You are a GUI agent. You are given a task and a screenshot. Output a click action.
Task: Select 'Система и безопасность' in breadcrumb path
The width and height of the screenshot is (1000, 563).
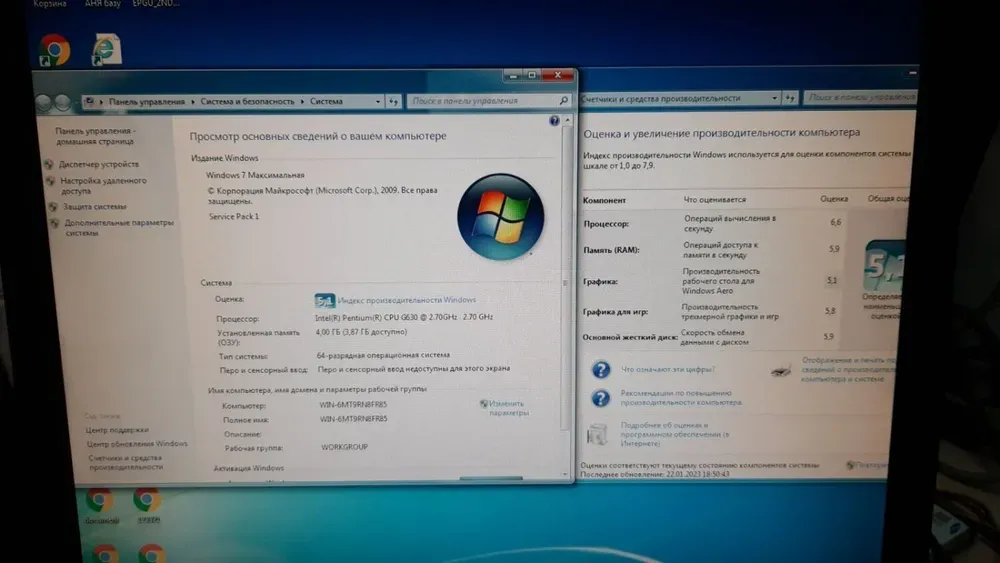click(x=247, y=102)
